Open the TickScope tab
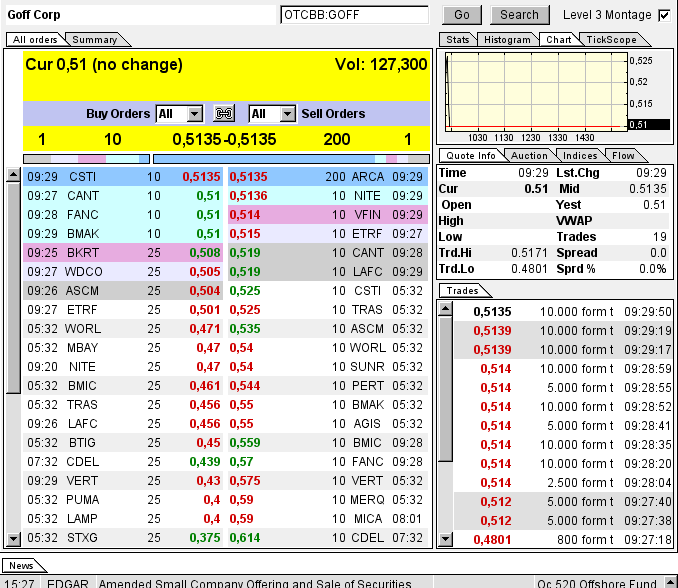The height and width of the screenshot is (588, 678). 611,39
